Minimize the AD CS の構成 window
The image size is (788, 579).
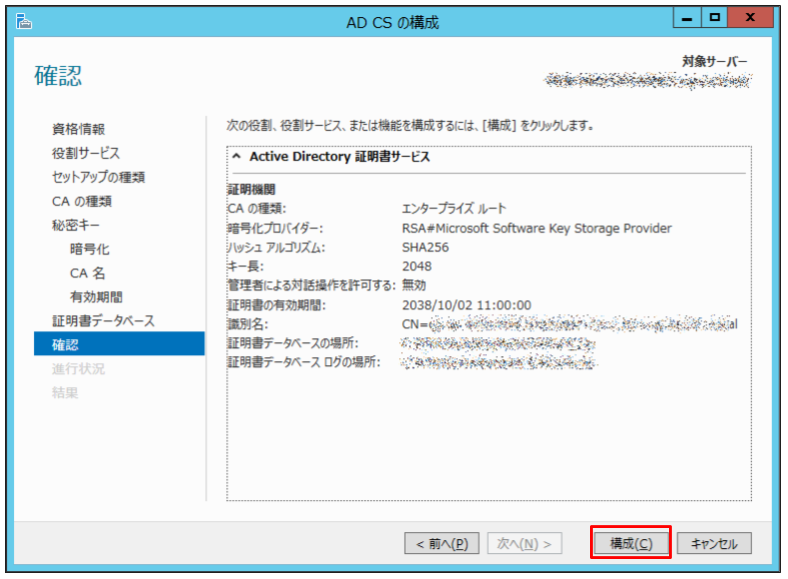[x=687, y=18]
